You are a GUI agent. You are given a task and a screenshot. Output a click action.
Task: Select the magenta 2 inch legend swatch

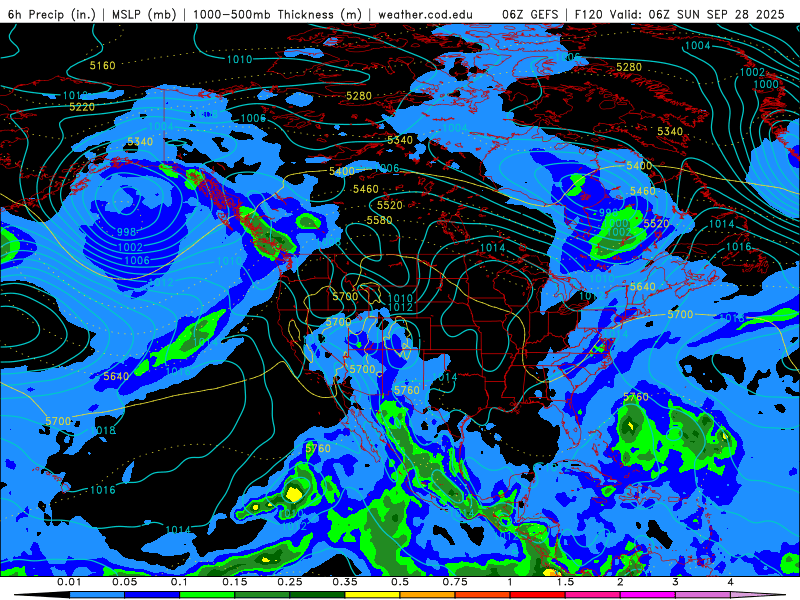[648, 595]
